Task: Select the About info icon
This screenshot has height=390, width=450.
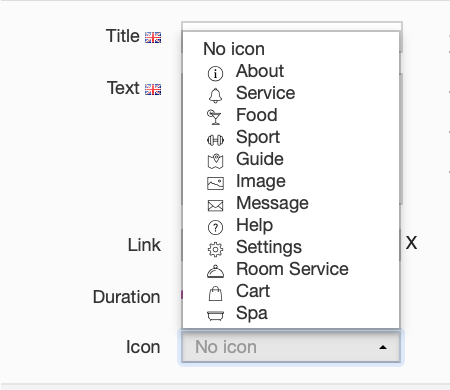Action: pyautogui.click(x=215, y=73)
